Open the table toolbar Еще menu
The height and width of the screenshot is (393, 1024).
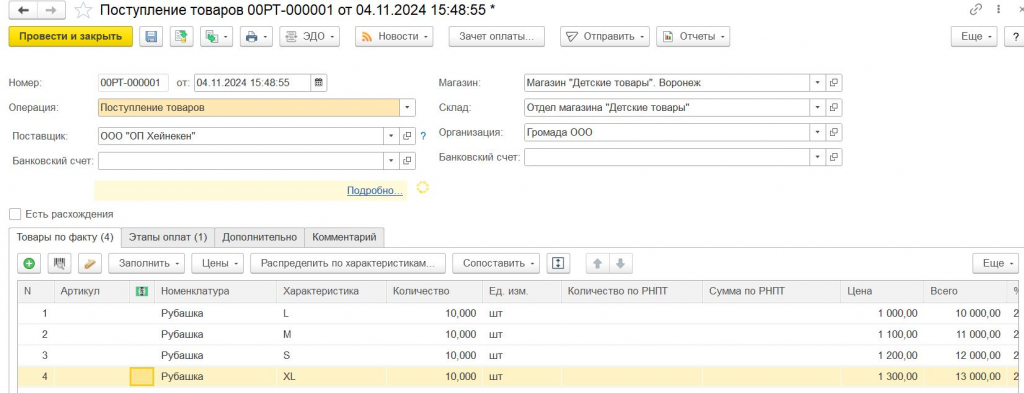pyautogui.click(x=995, y=264)
